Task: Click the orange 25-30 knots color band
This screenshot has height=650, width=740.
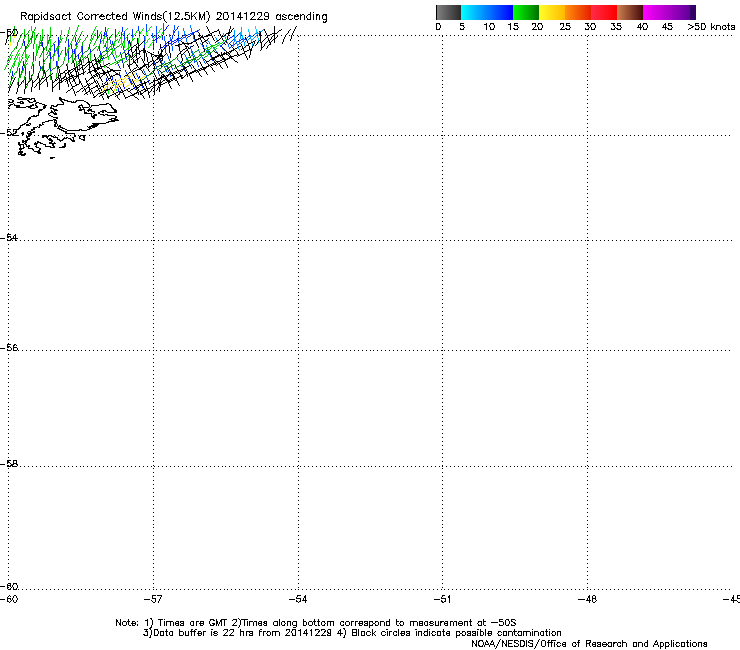Action: 578,12
